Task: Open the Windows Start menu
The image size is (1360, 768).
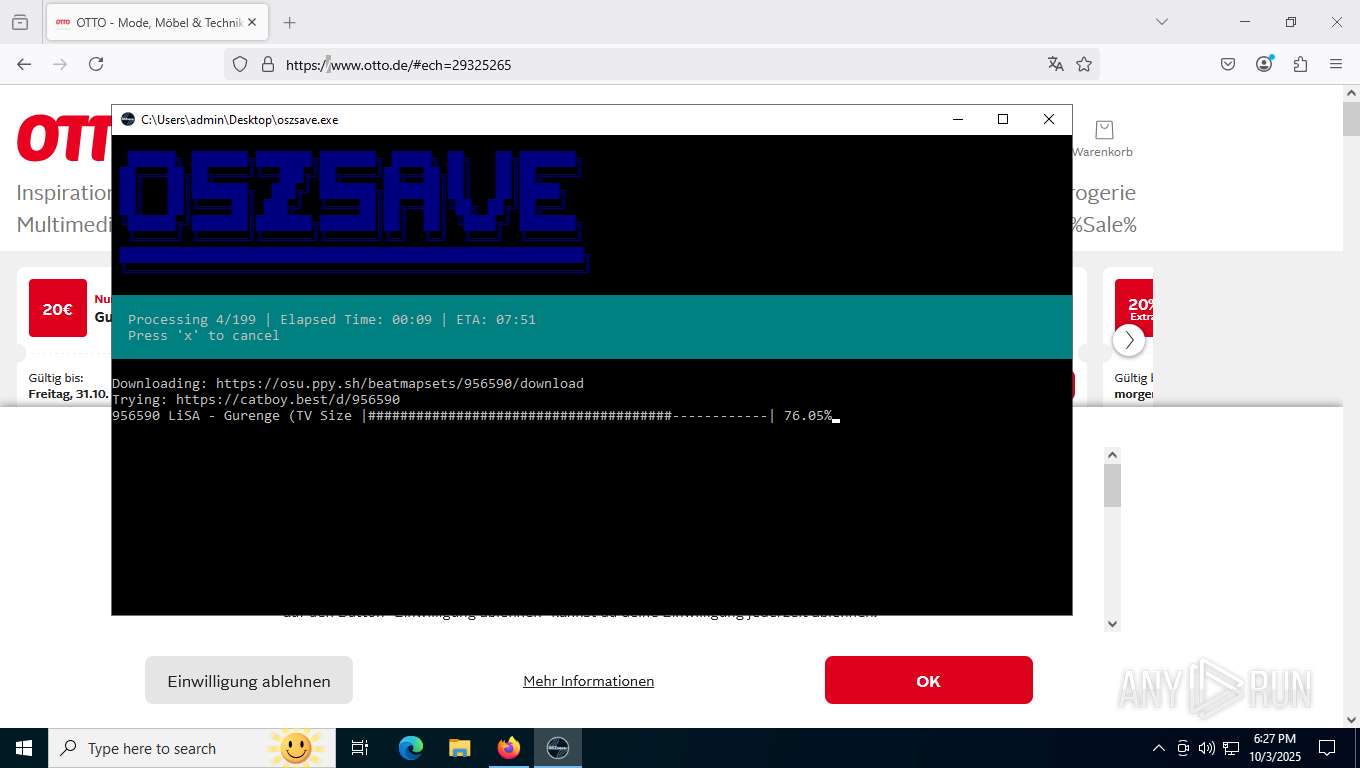Action: coord(23,748)
